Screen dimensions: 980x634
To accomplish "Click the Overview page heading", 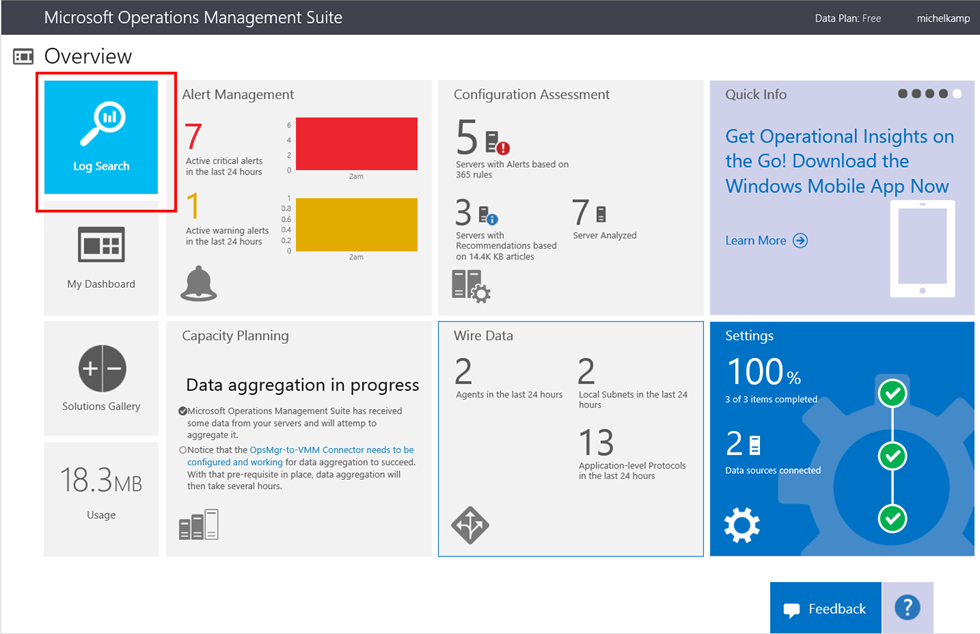I will tap(88, 56).
